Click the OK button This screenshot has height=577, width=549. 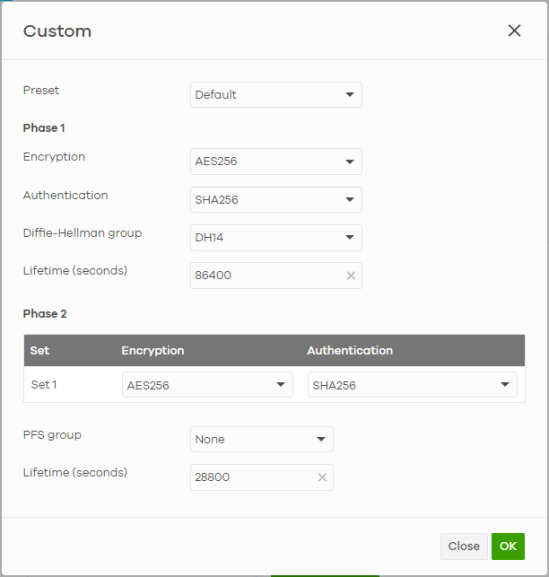508,546
